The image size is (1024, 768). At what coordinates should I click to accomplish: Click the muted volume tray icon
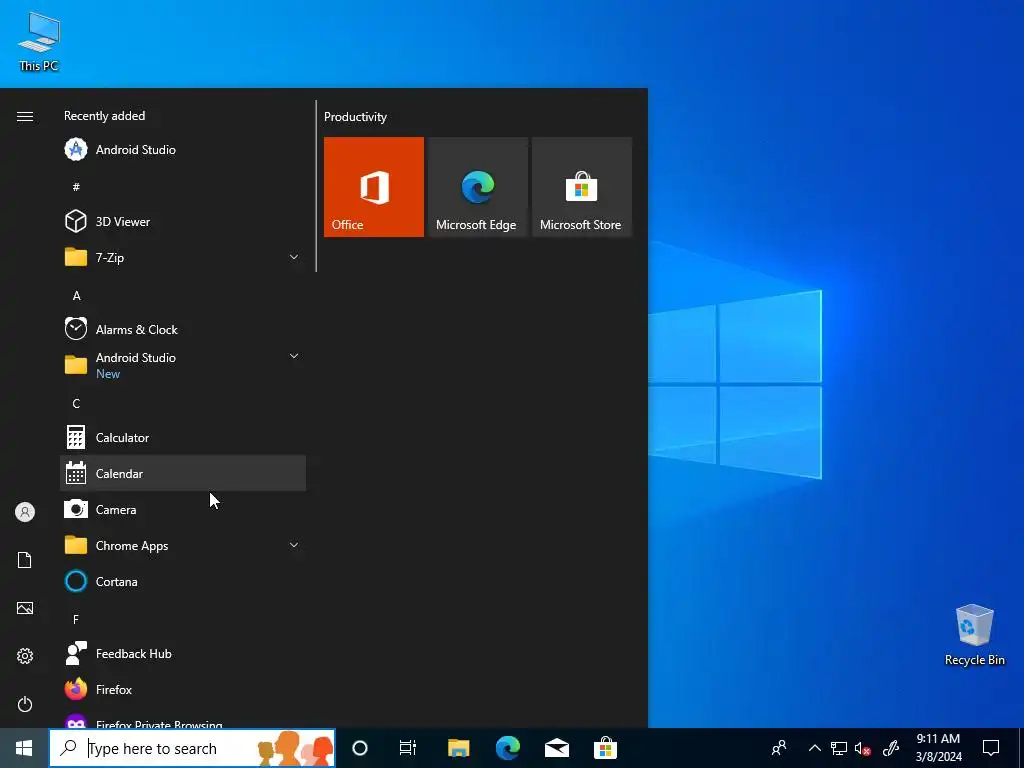(x=863, y=748)
